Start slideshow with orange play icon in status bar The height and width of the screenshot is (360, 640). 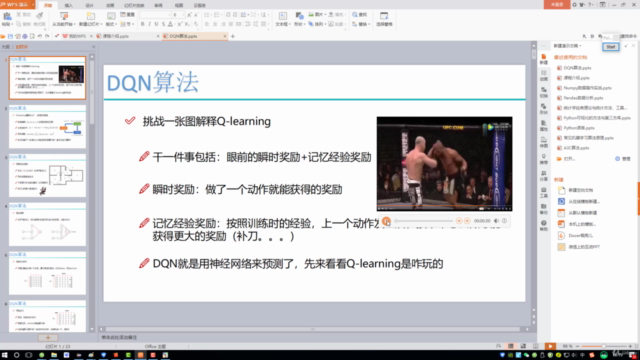tap(550, 346)
